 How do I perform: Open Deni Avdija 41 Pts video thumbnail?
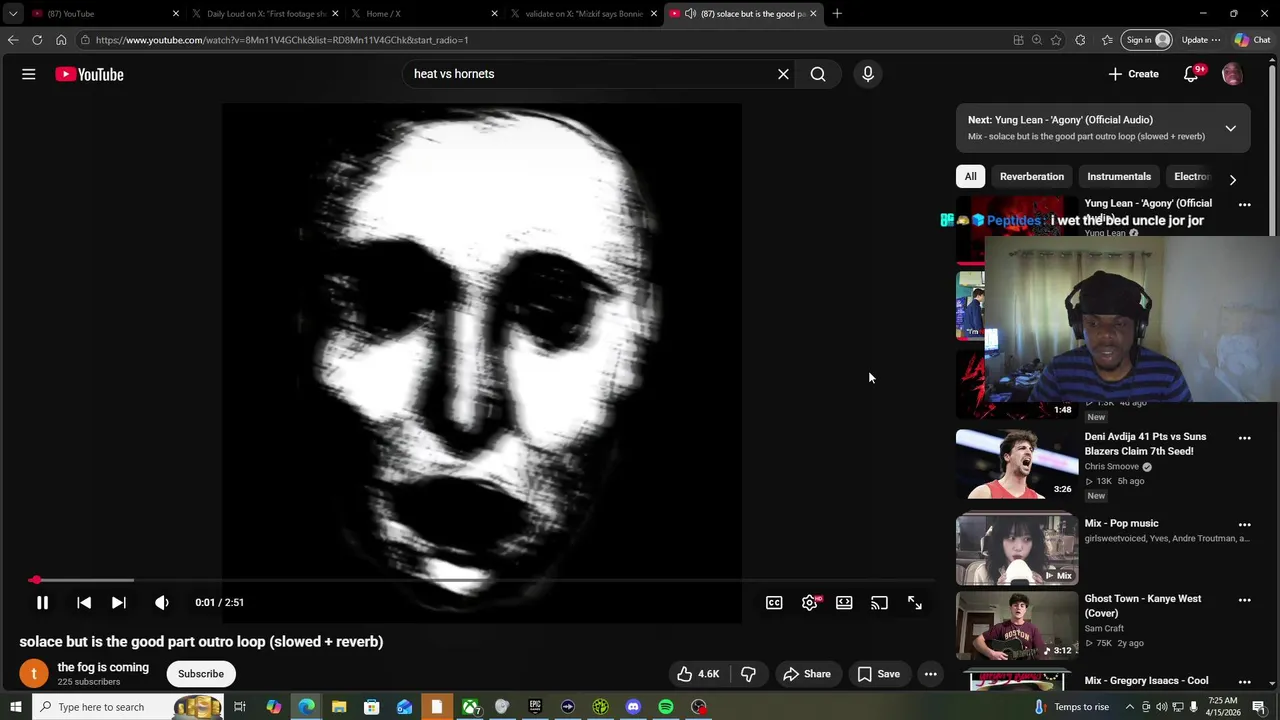pos(1017,464)
